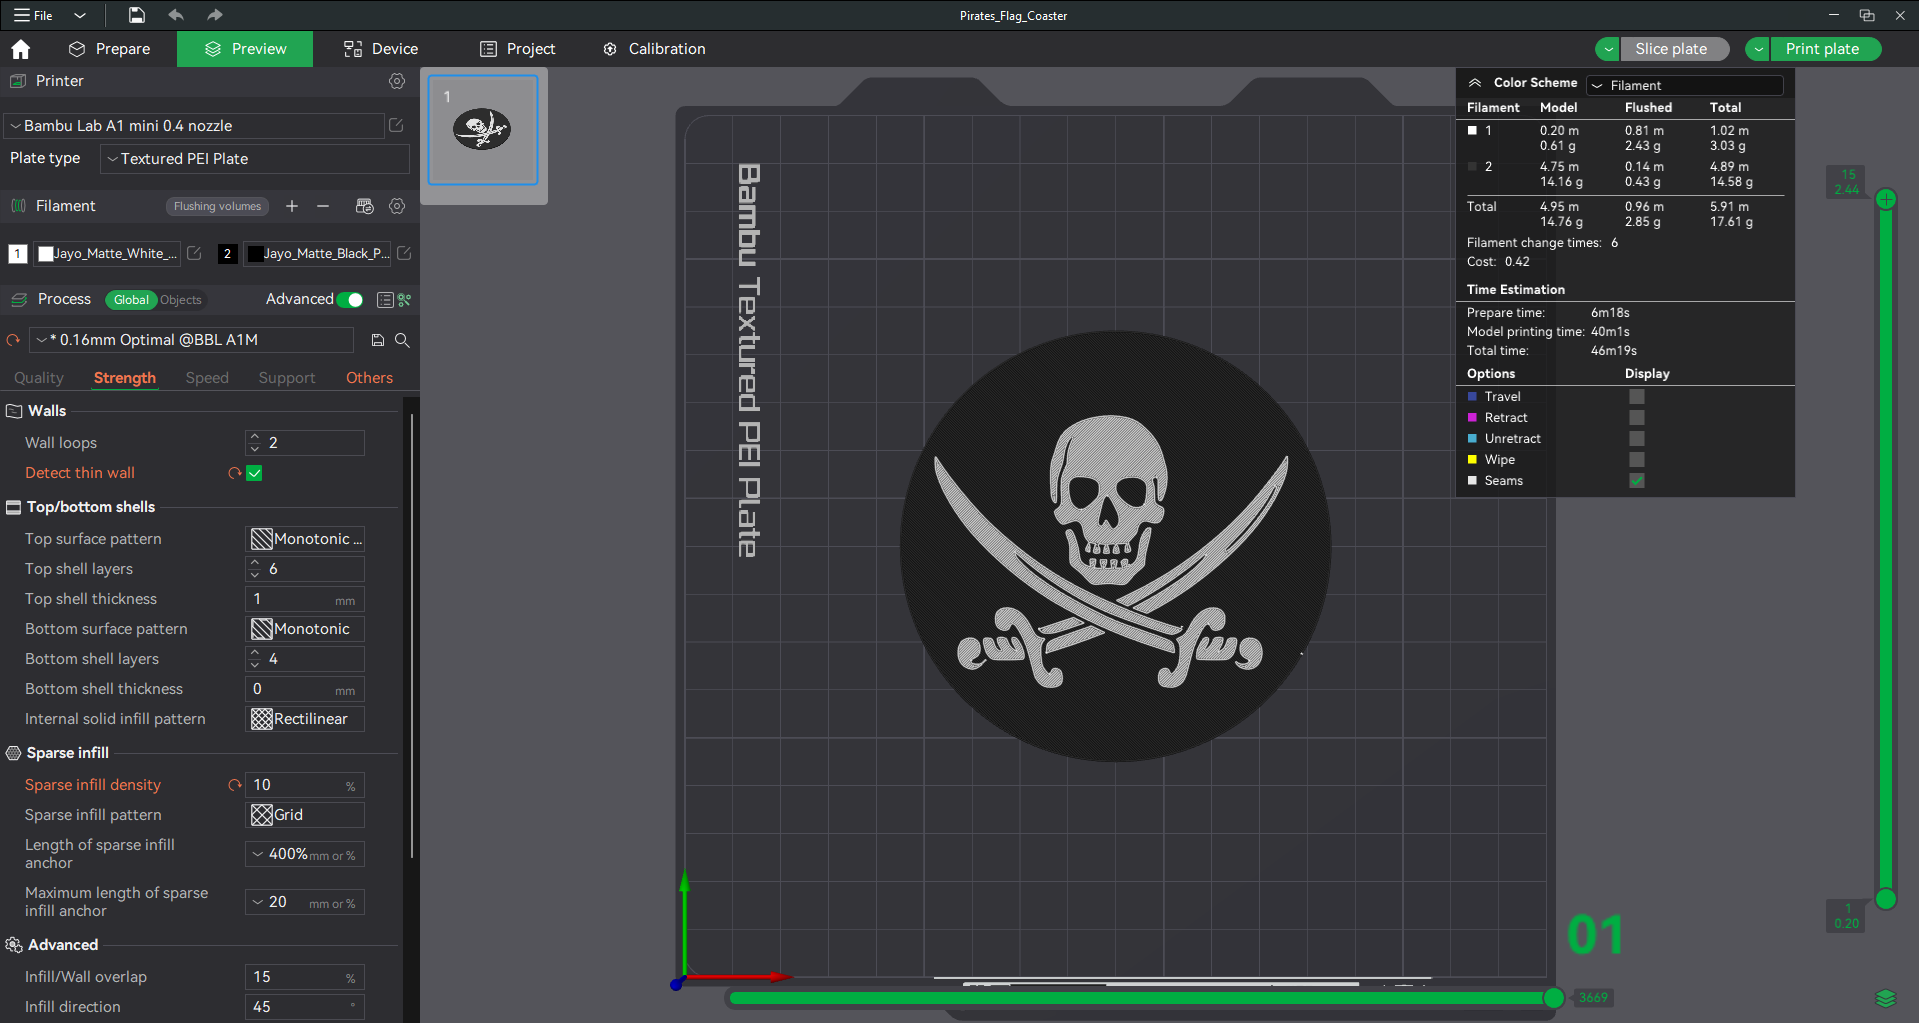Screen dimensions: 1919x1023
Task: Click horizontal move slider handle 3669
Action: [1553, 997]
